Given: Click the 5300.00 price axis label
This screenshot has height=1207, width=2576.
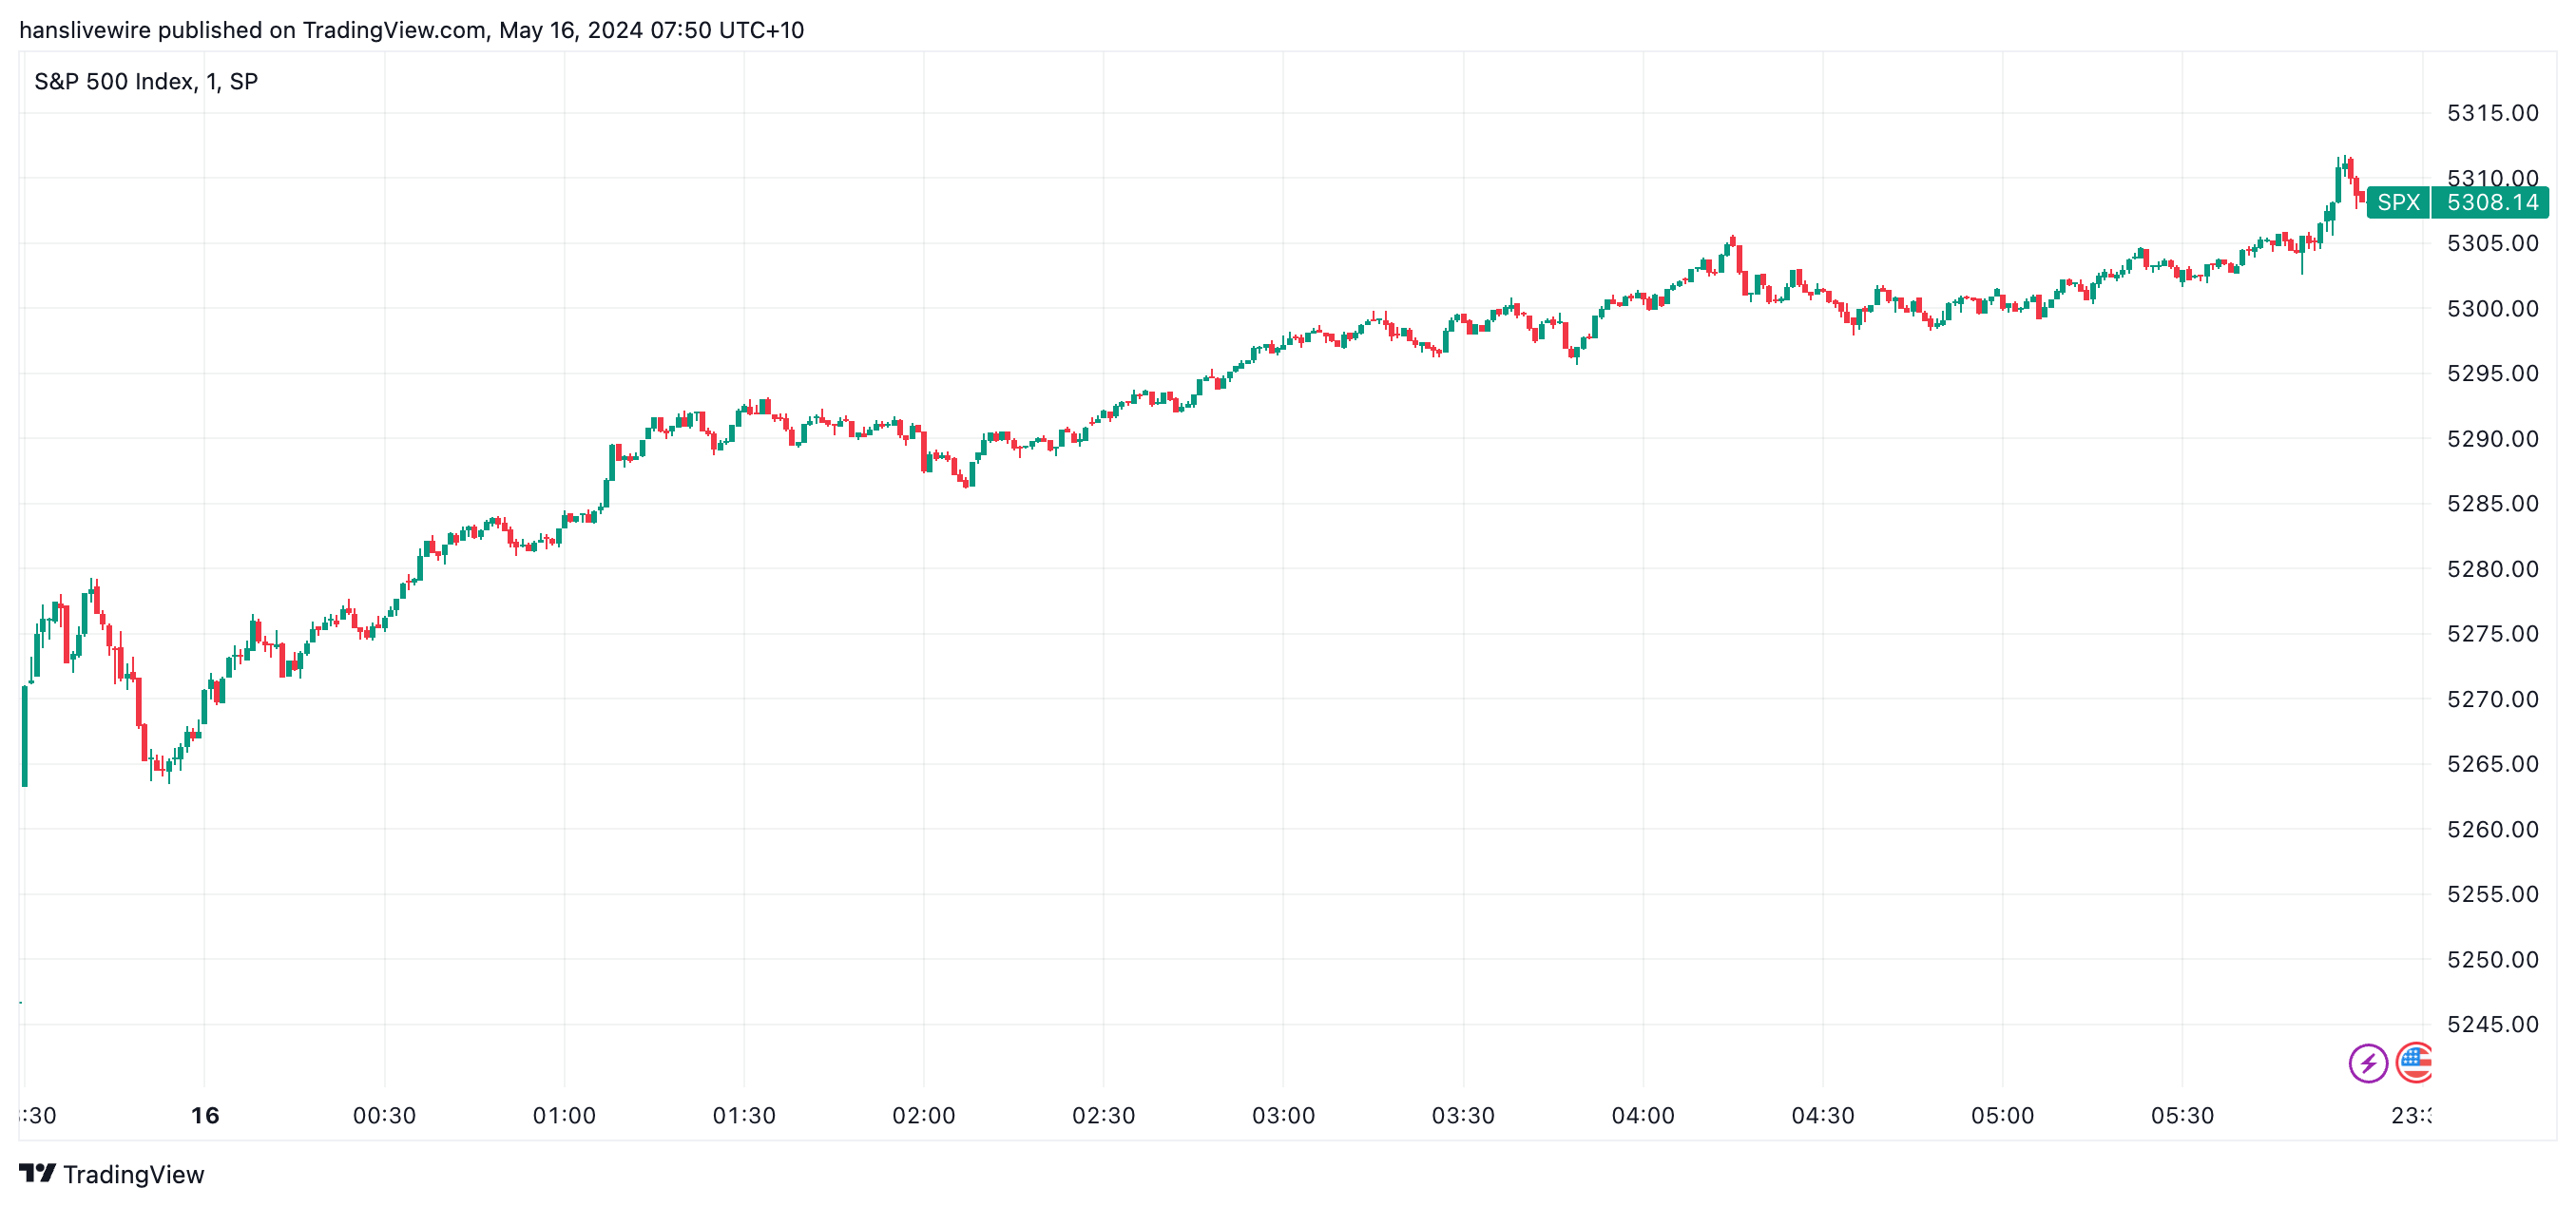Looking at the screenshot, I should click(2492, 309).
